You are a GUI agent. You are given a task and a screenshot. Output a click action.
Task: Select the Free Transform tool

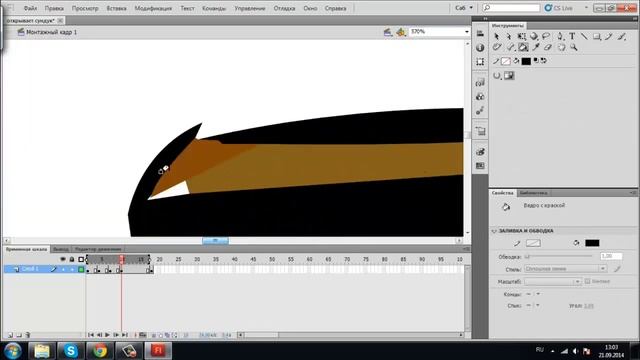(x=521, y=37)
